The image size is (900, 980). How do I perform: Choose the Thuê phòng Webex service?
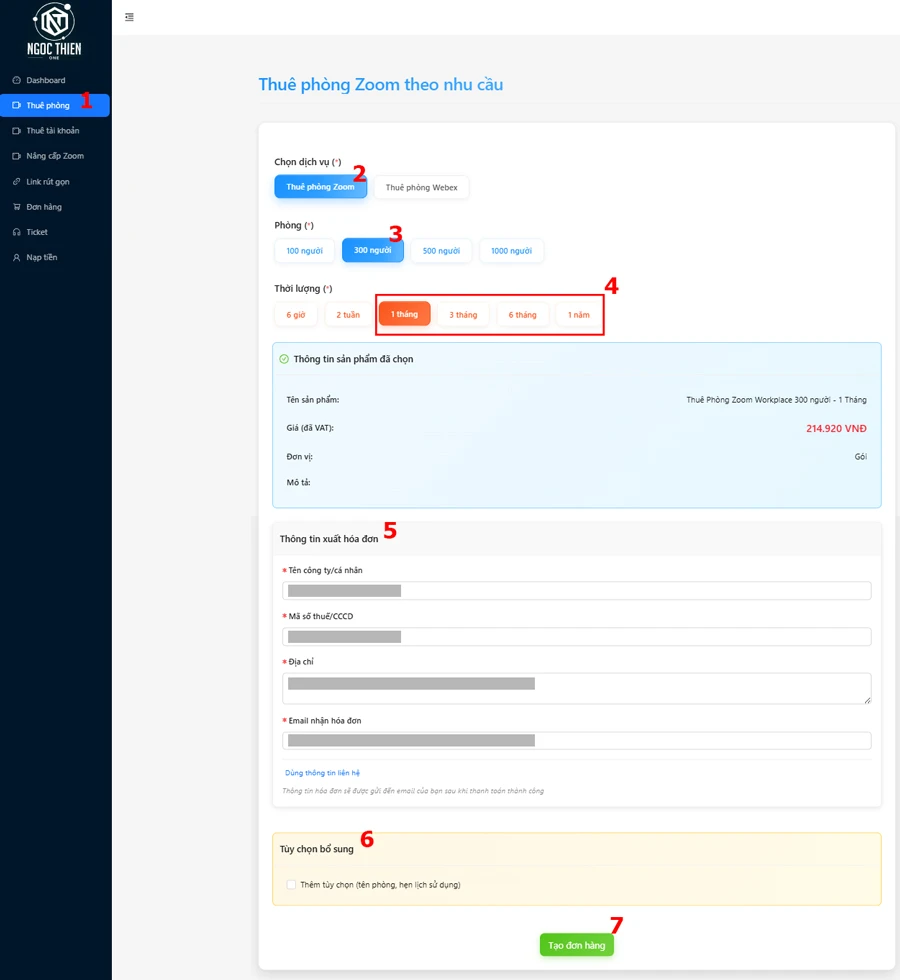[421, 187]
